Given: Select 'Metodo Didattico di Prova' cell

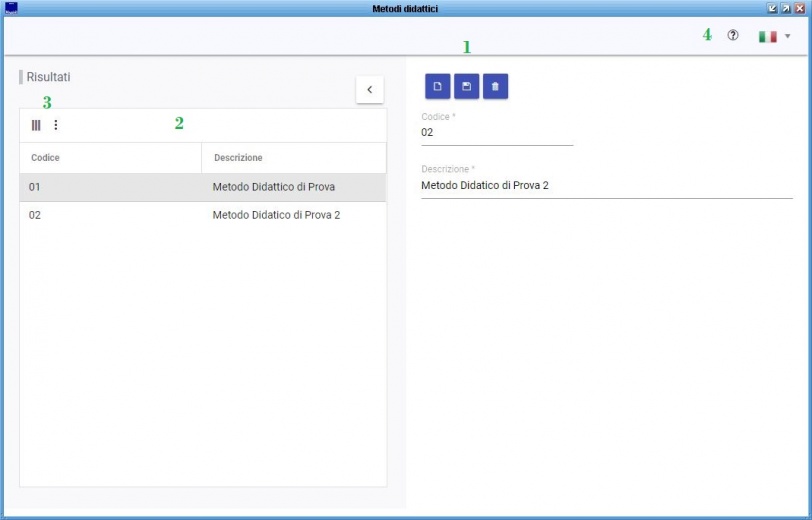Looking at the screenshot, I should tap(294, 187).
